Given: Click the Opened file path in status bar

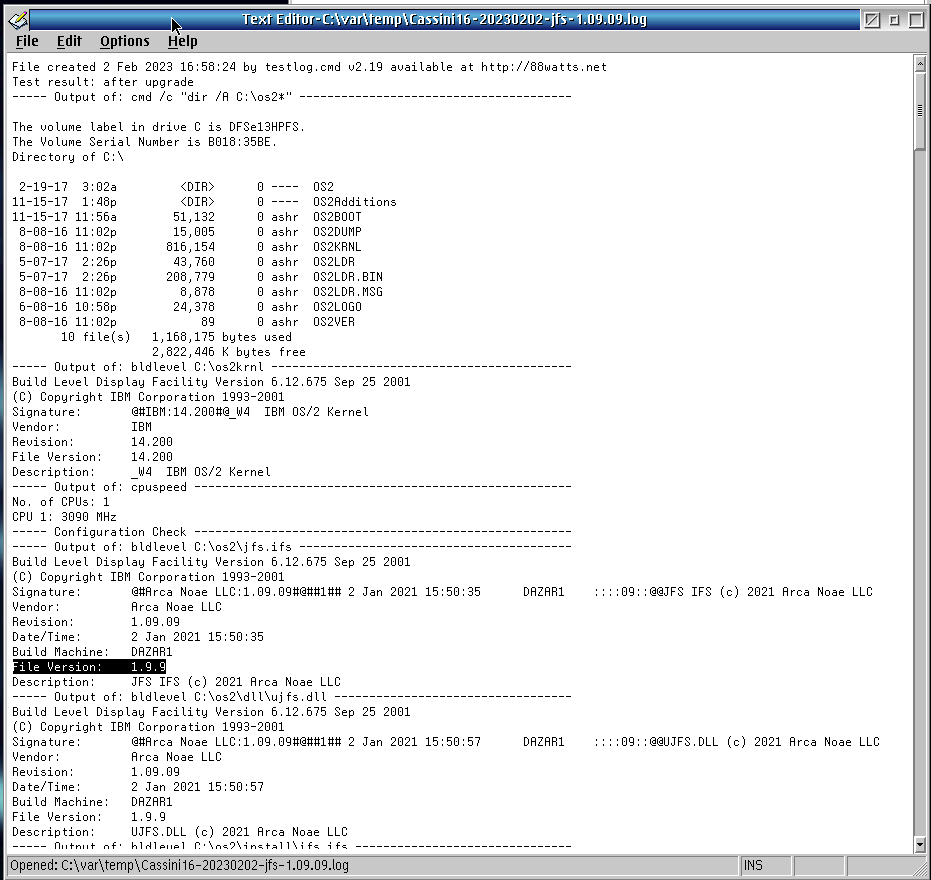Looking at the screenshot, I should (x=180, y=865).
